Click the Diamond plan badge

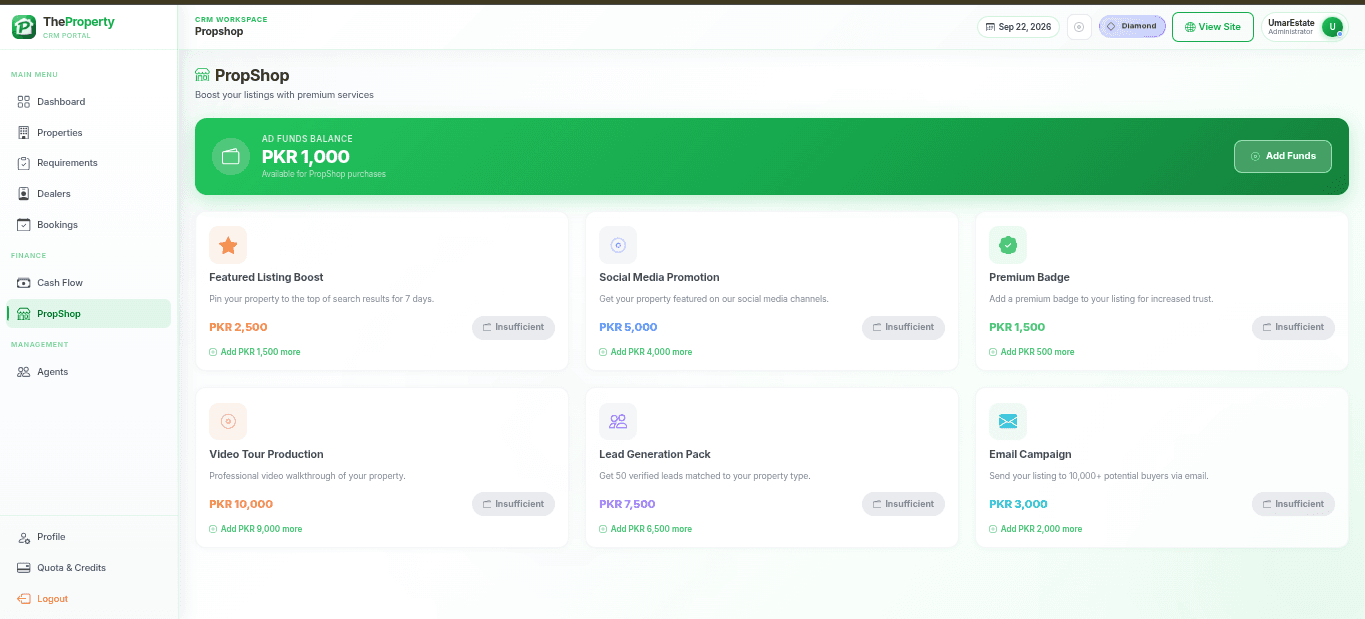[1132, 27]
